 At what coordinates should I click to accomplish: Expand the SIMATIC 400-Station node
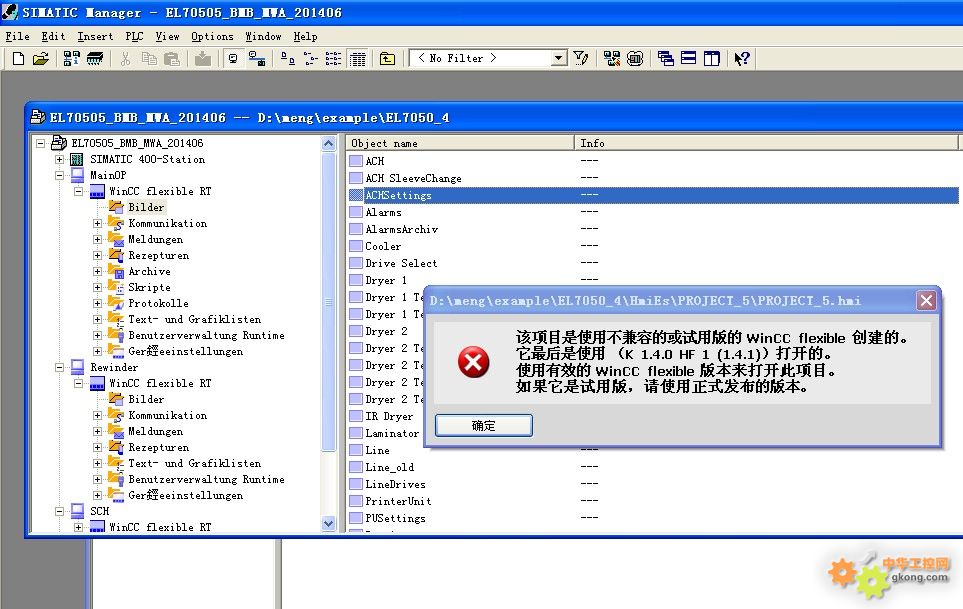60,159
